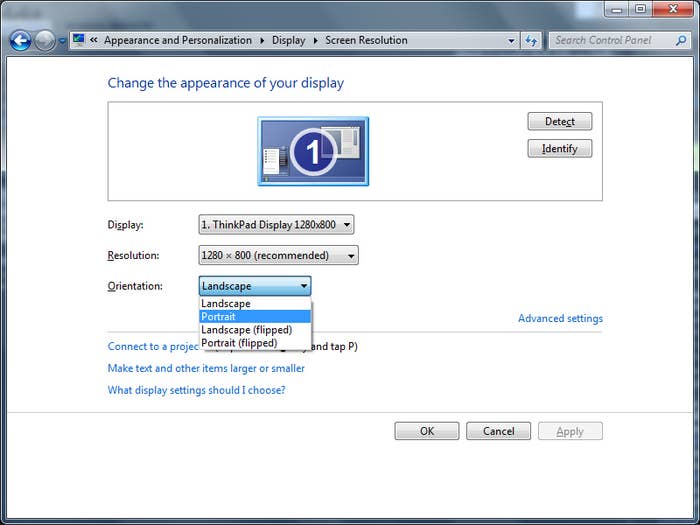700x525 pixels.
Task: Open What display settings should I choose
Action: (x=196, y=390)
